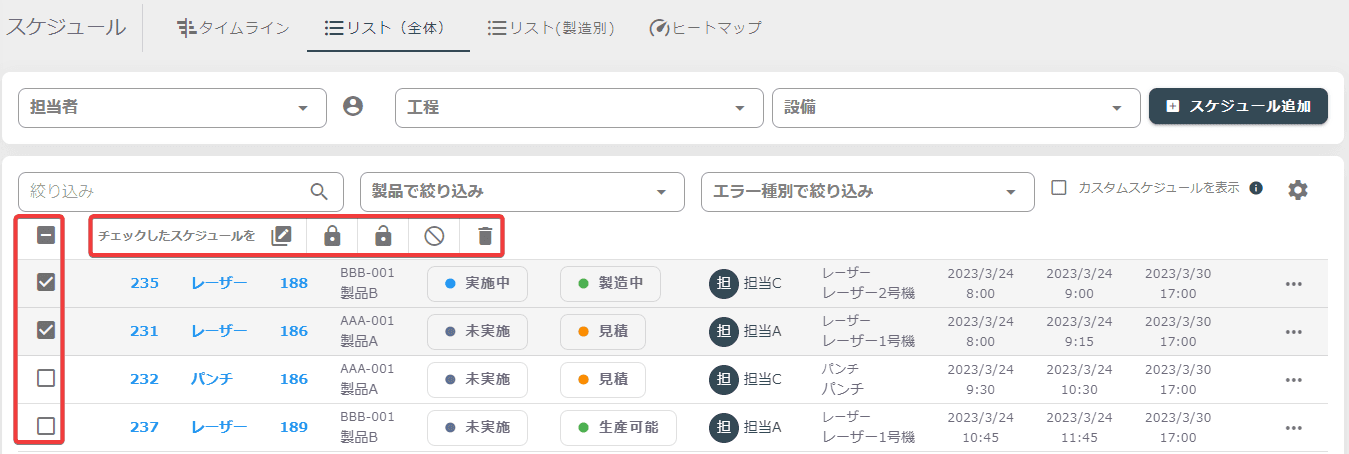Click the スケジュール追加 button
This screenshot has width=1349, height=454.
coord(1238,106)
